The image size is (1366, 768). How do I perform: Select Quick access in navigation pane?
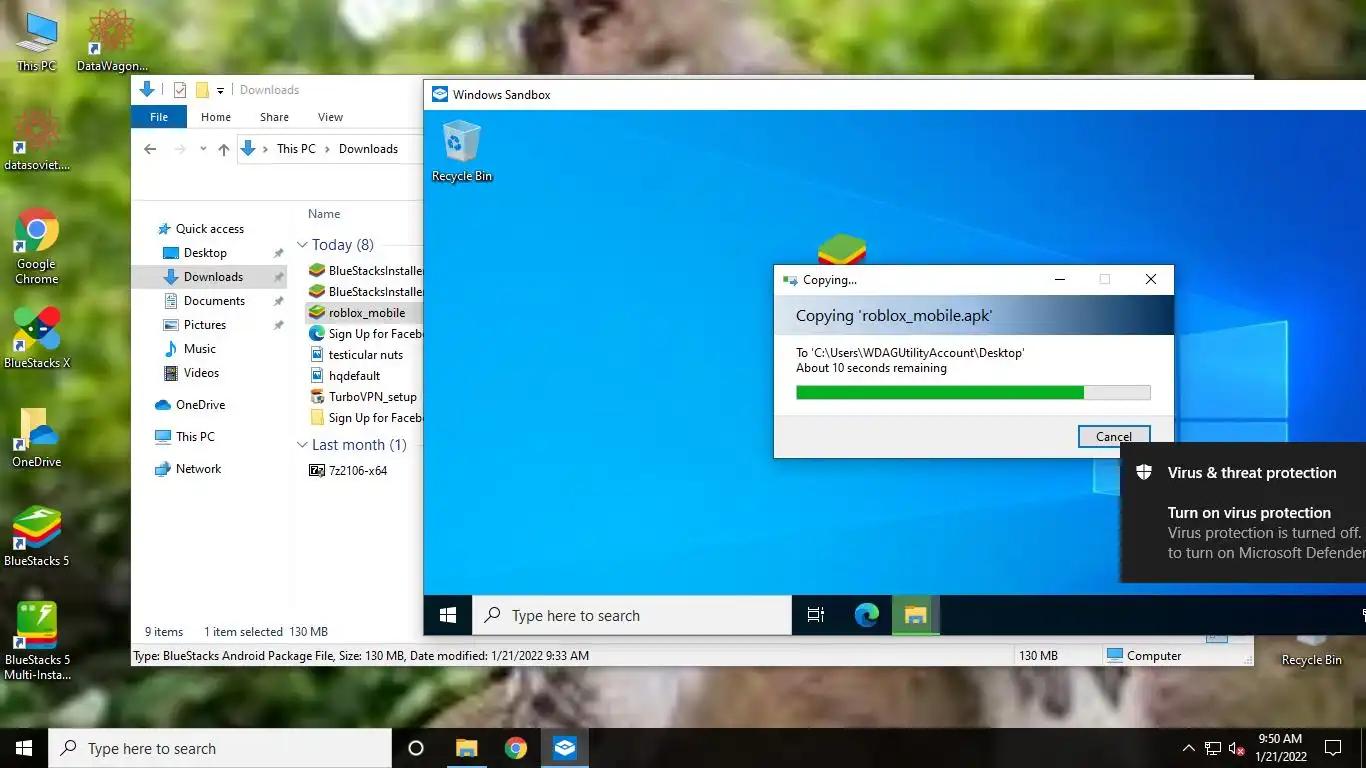(209, 229)
